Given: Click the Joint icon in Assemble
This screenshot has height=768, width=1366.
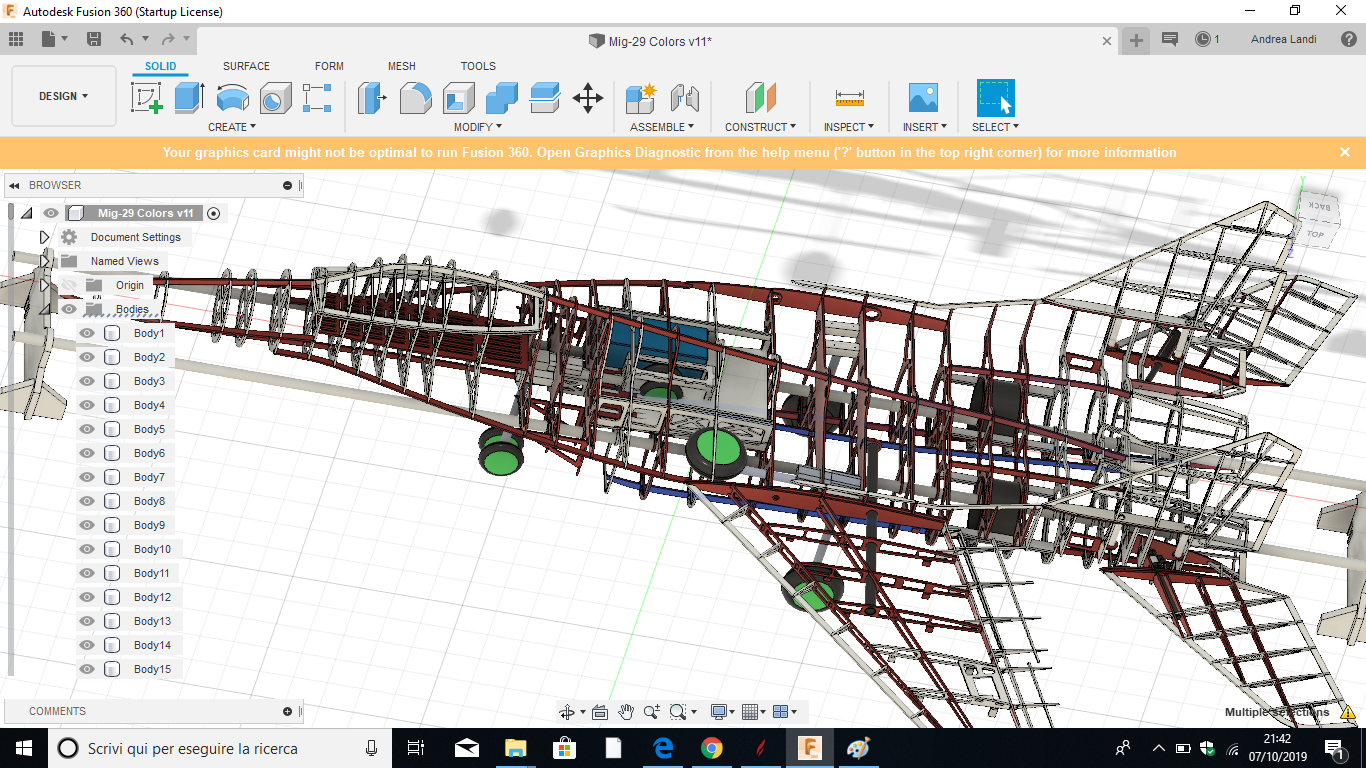Looking at the screenshot, I should coord(685,98).
